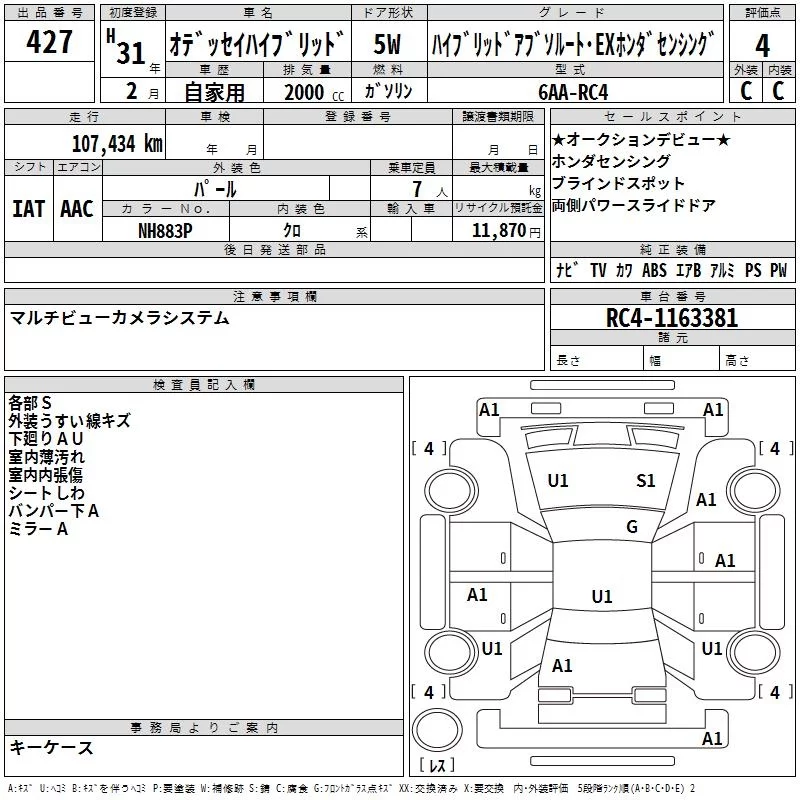Click the ★オークションデビュー★ sales point
This screenshot has width=800, height=800.
click(641, 139)
